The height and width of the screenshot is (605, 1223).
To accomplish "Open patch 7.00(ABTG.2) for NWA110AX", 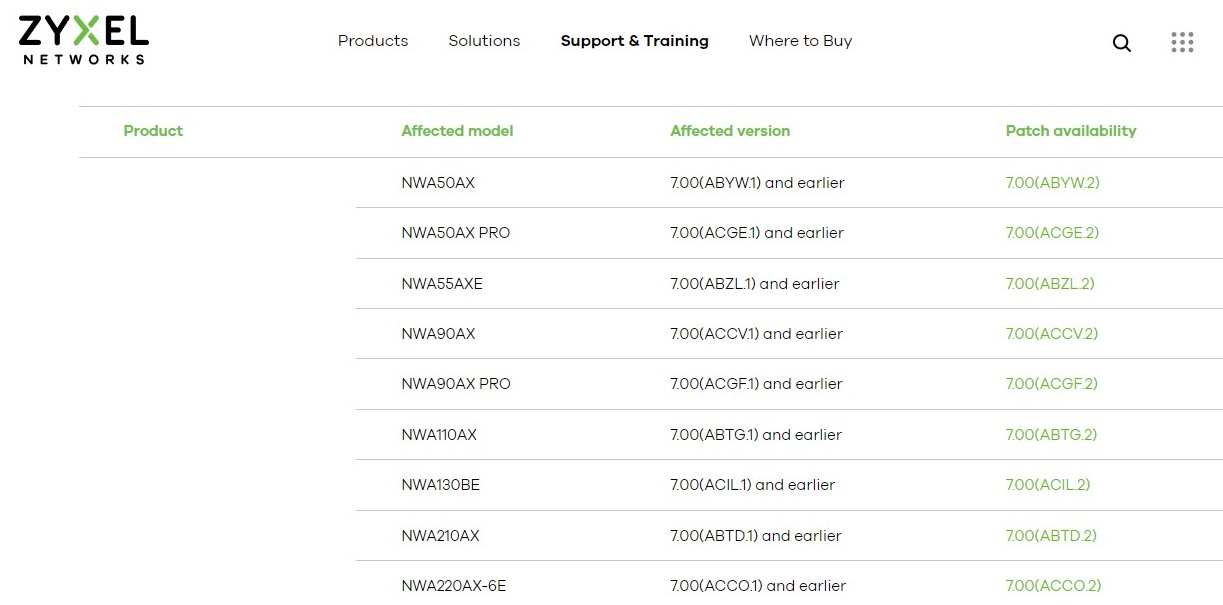I will pos(1050,434).
